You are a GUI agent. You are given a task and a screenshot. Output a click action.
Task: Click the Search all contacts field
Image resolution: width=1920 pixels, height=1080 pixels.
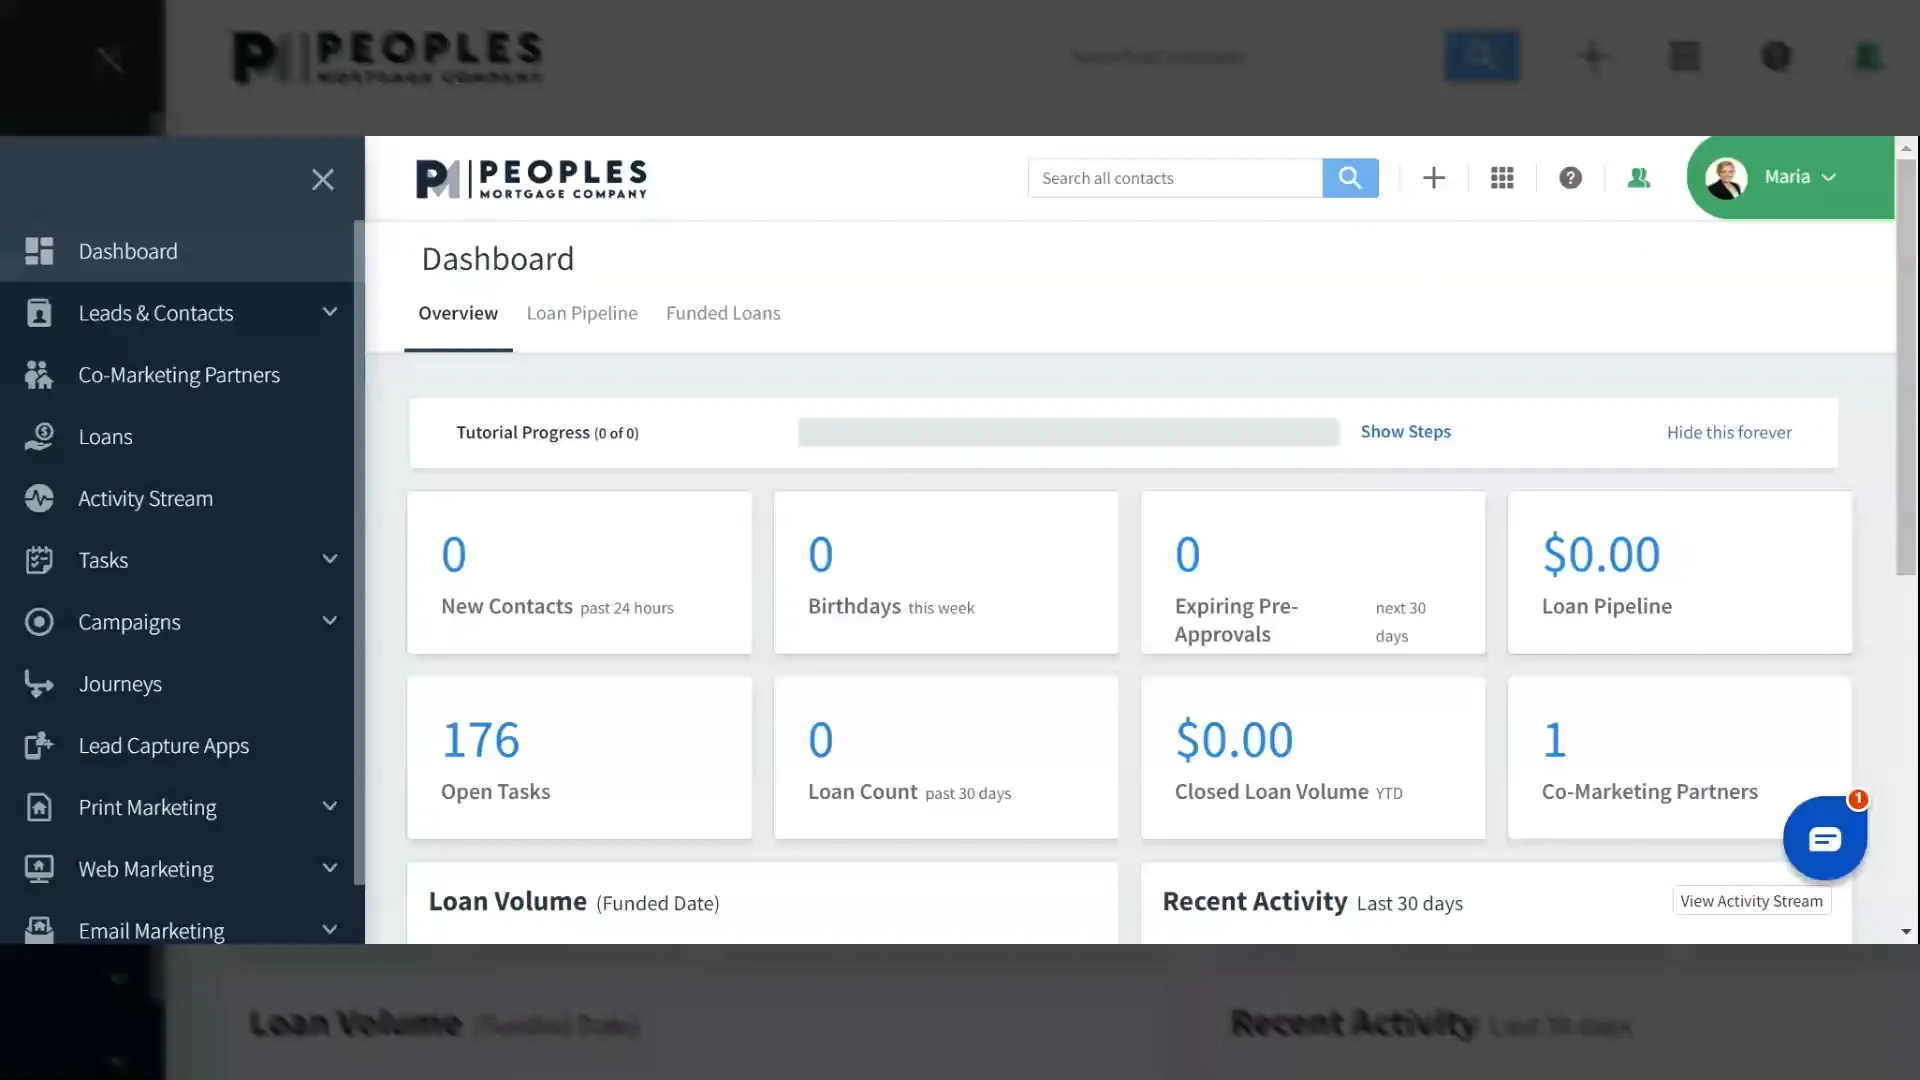[x=1175, y=178]
